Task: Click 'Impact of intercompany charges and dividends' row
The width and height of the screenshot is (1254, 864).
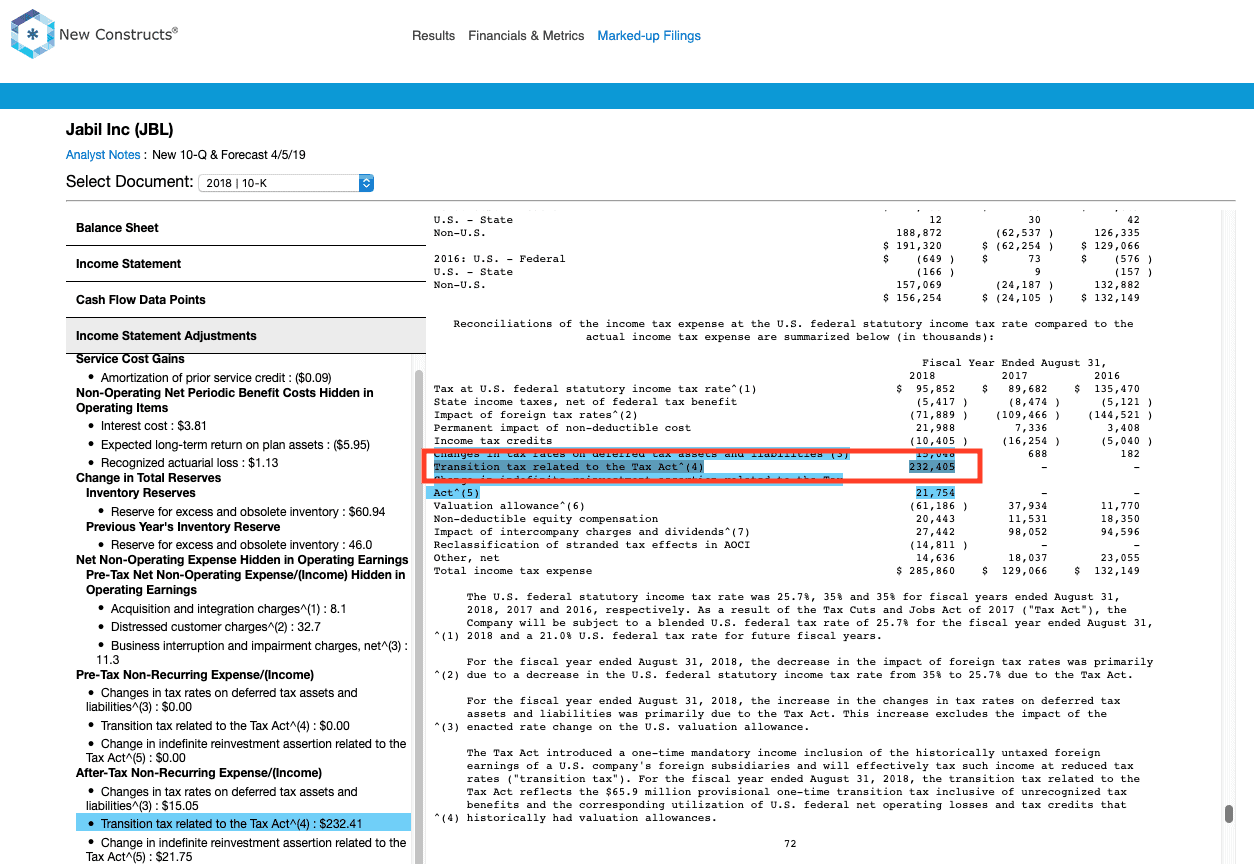Action: point(592,532)
